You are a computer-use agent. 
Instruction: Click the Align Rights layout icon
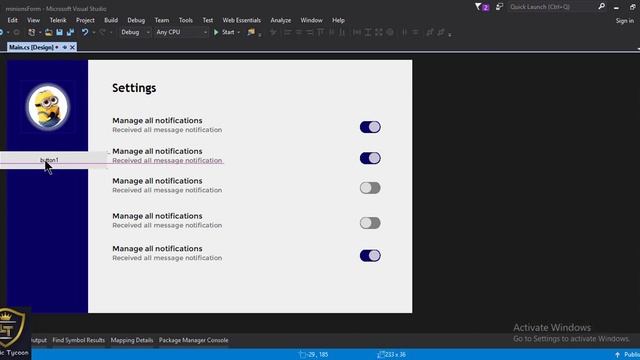click(310, 32)
